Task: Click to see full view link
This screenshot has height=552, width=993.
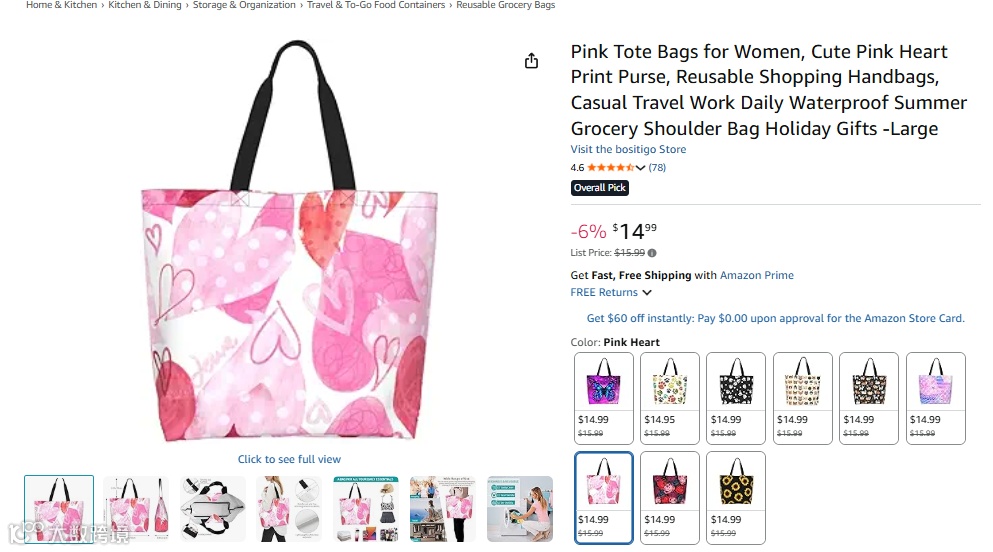Action: (x=289, y=459)
